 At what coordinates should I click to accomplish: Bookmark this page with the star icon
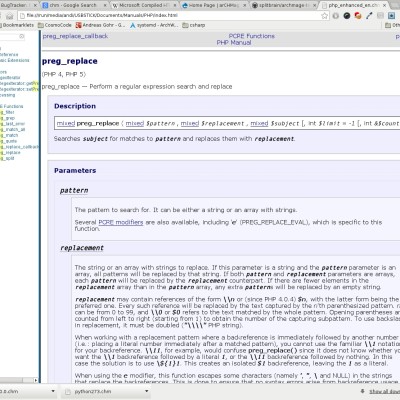pos(324,16)
